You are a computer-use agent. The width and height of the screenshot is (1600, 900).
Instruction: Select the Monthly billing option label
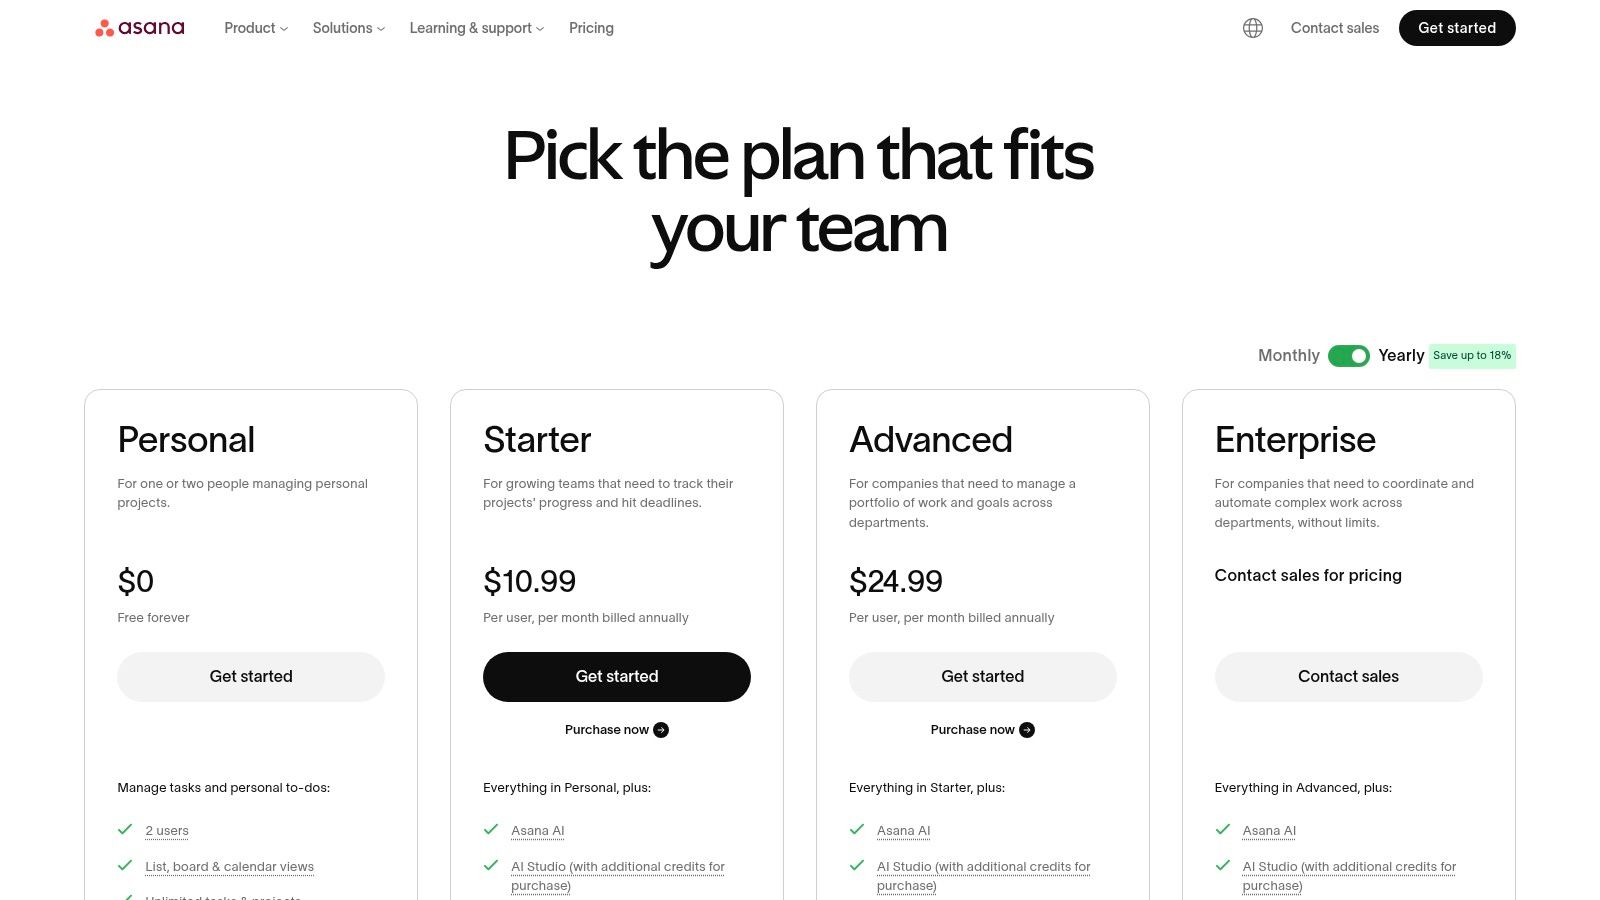pos(1288,356)
